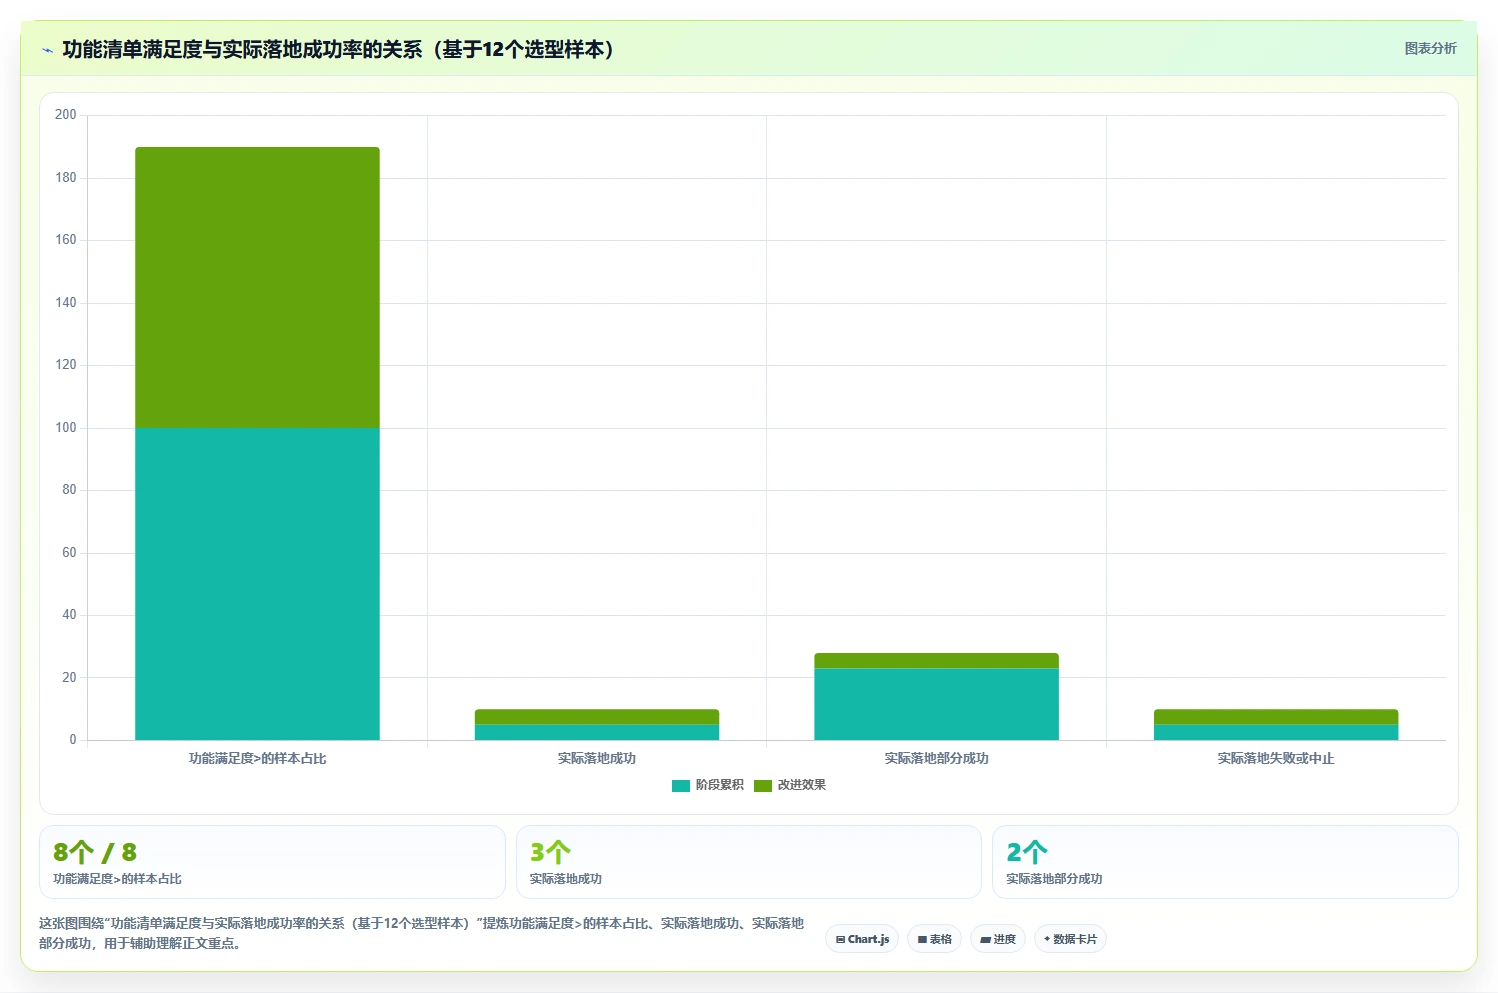1498x993 pixels.
Task: Click the 8个 / 8 stat card
Action: [x=272, y=862]
